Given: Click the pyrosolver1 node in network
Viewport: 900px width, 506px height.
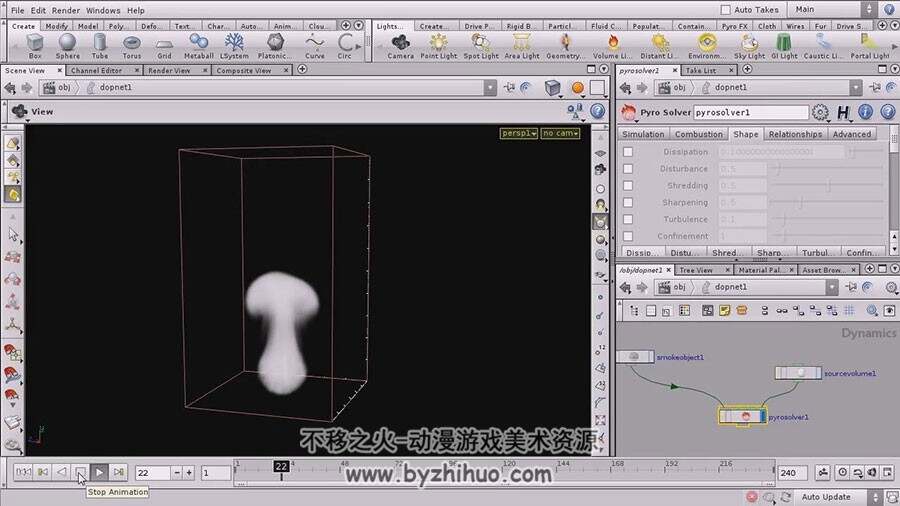Looking at the screenshot, I should pos(742,417).
